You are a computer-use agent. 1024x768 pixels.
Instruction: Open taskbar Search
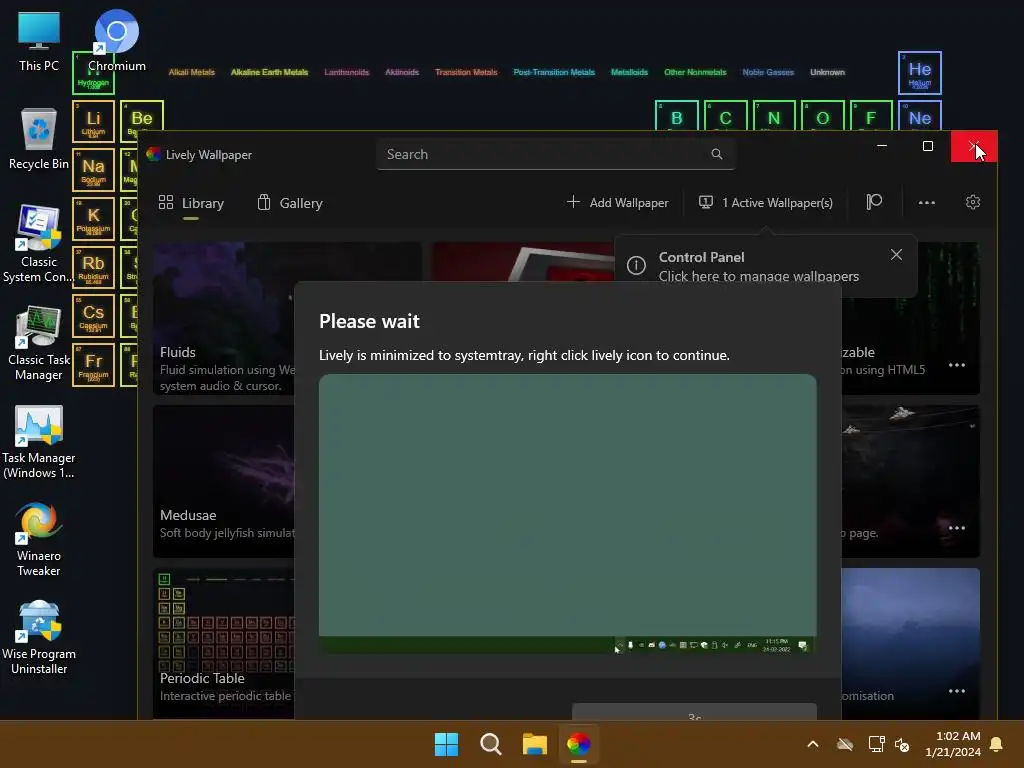click(x=490, y=744)
